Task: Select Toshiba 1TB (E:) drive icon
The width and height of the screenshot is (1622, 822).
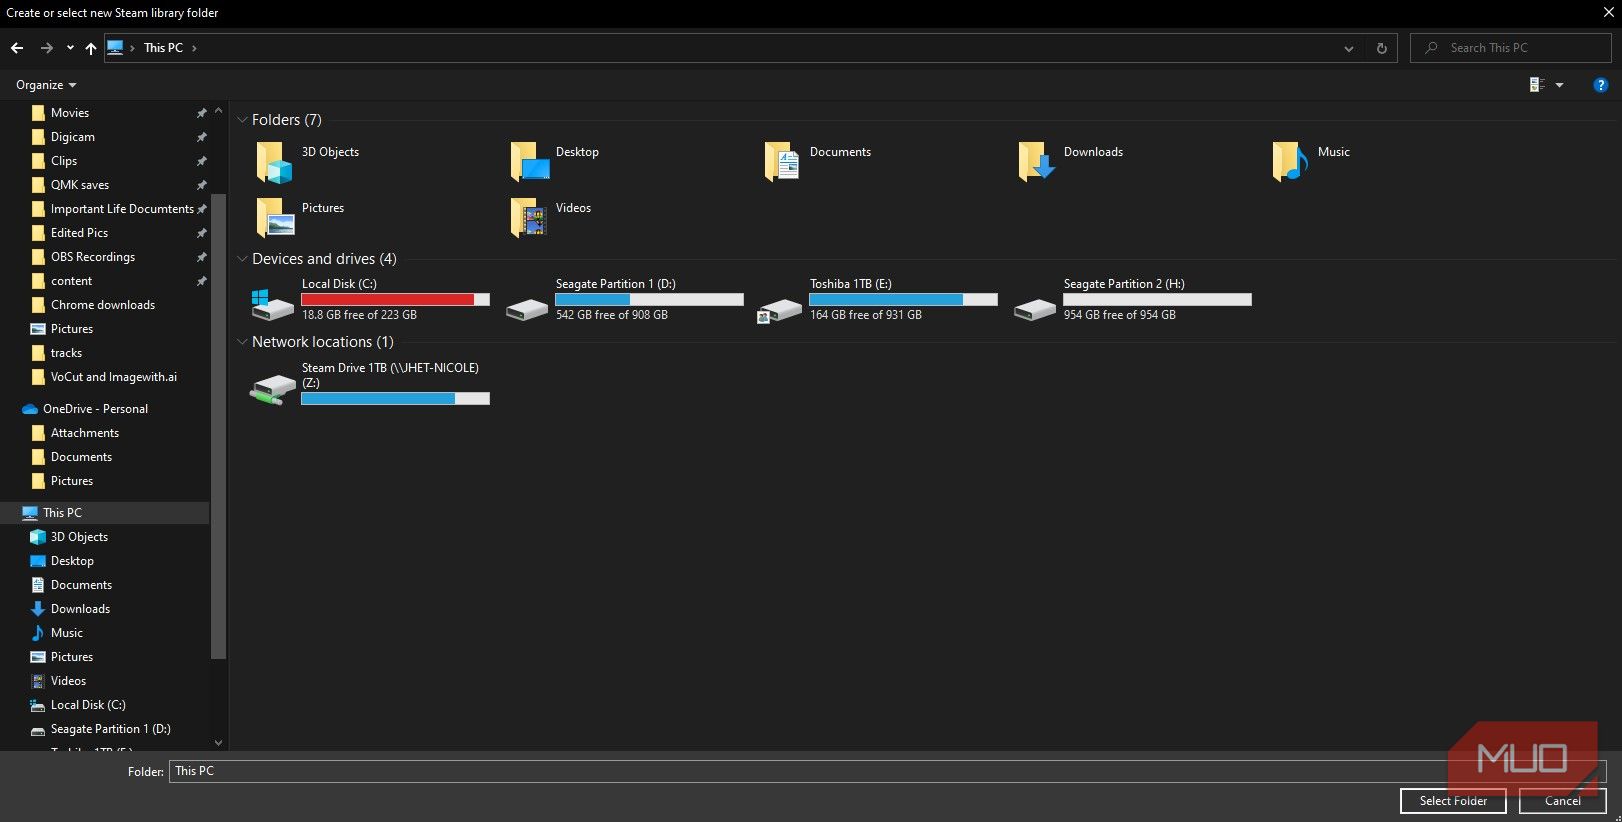Action: [780, 310]
